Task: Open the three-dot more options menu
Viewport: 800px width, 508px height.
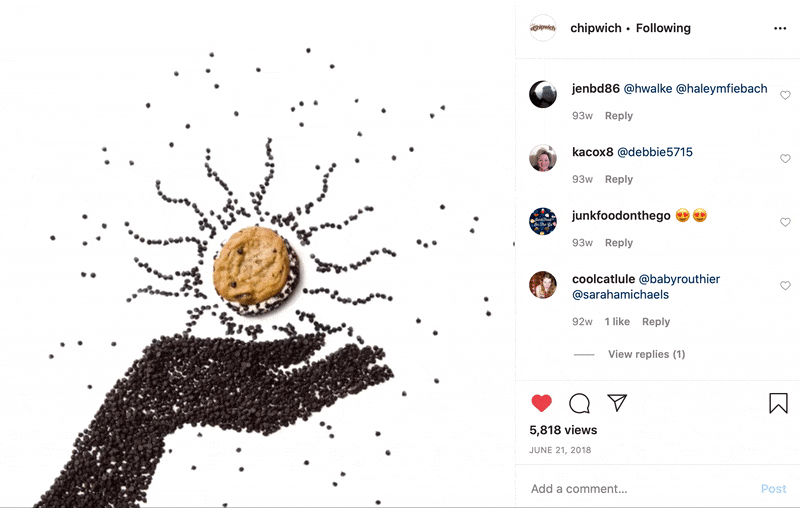Action: 780,28
